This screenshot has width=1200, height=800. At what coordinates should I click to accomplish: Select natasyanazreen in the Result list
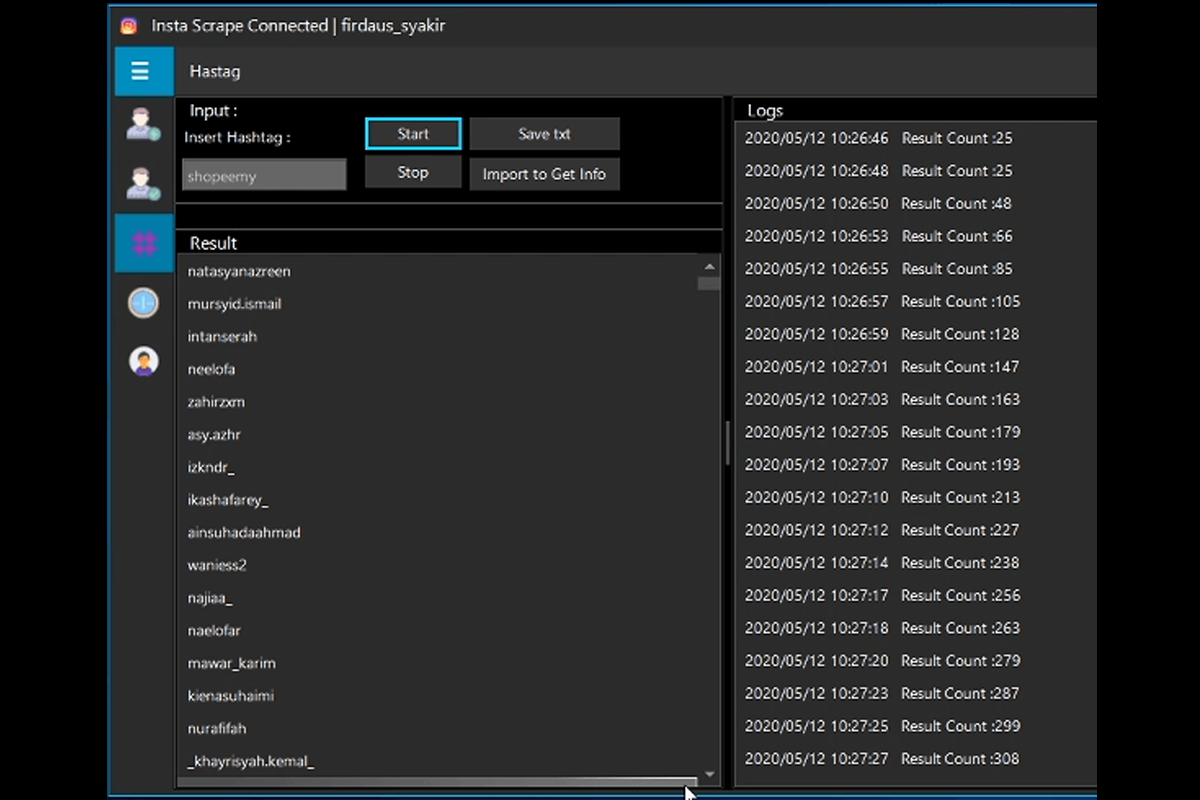(239, 271)
